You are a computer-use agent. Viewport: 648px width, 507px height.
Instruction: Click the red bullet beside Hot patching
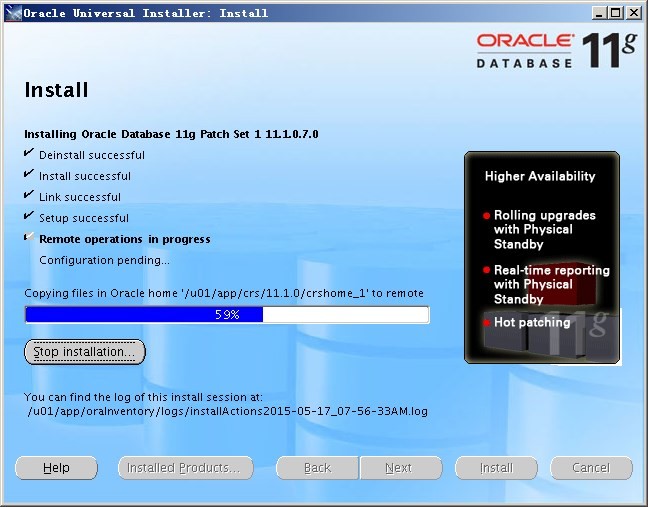point(487,323)
